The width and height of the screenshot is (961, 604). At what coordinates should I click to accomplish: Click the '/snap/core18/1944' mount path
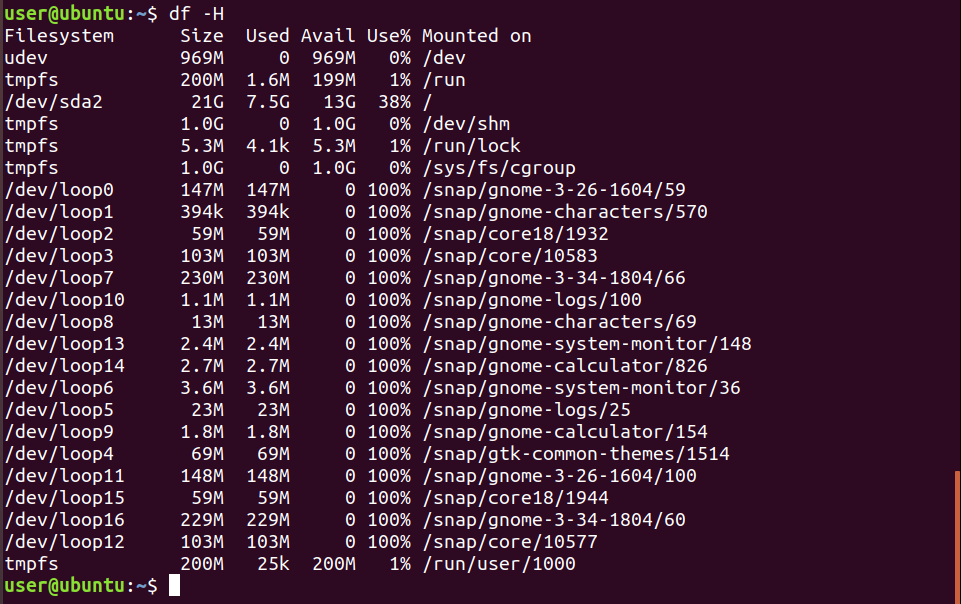tap(515, 498)
